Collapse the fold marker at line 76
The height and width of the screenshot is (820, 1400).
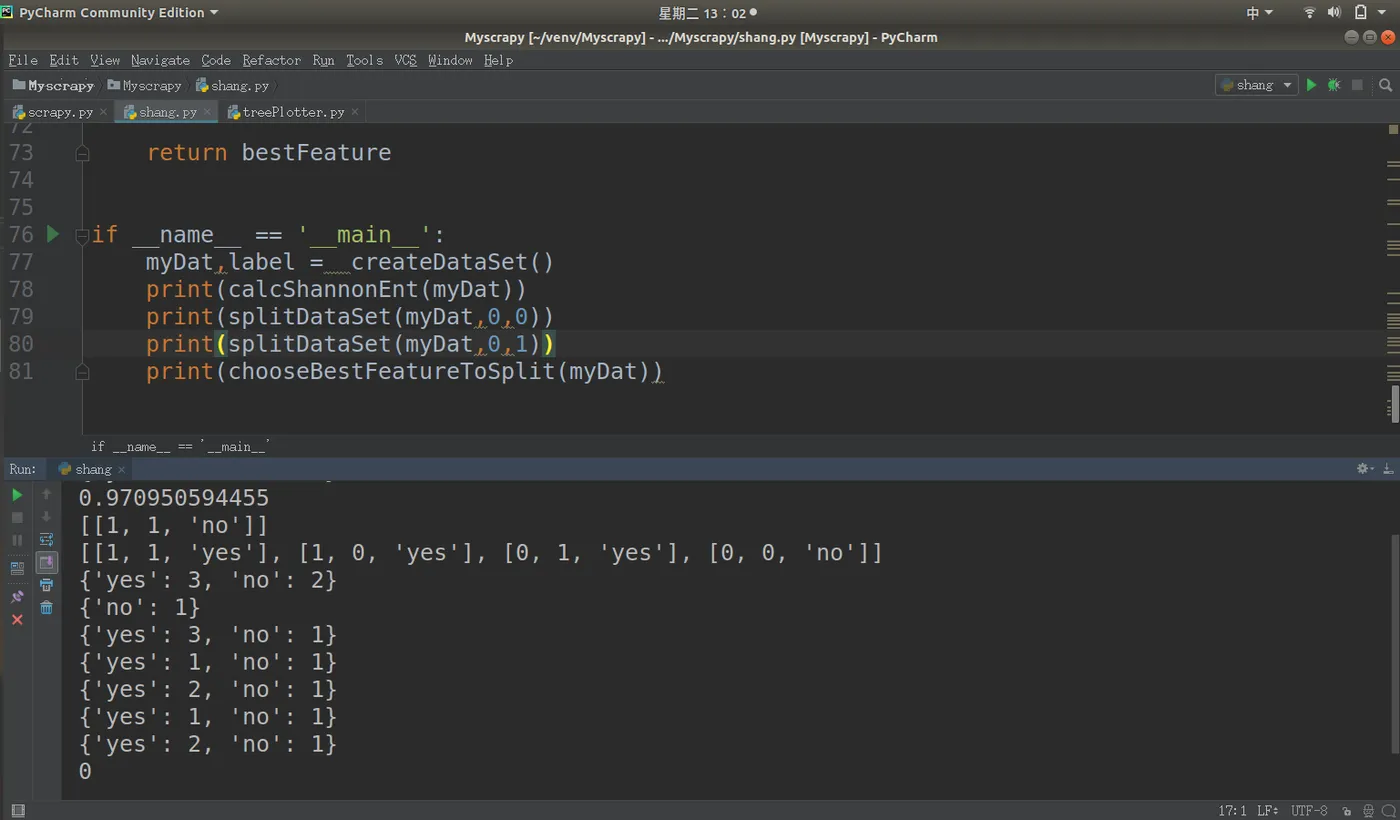82,235
